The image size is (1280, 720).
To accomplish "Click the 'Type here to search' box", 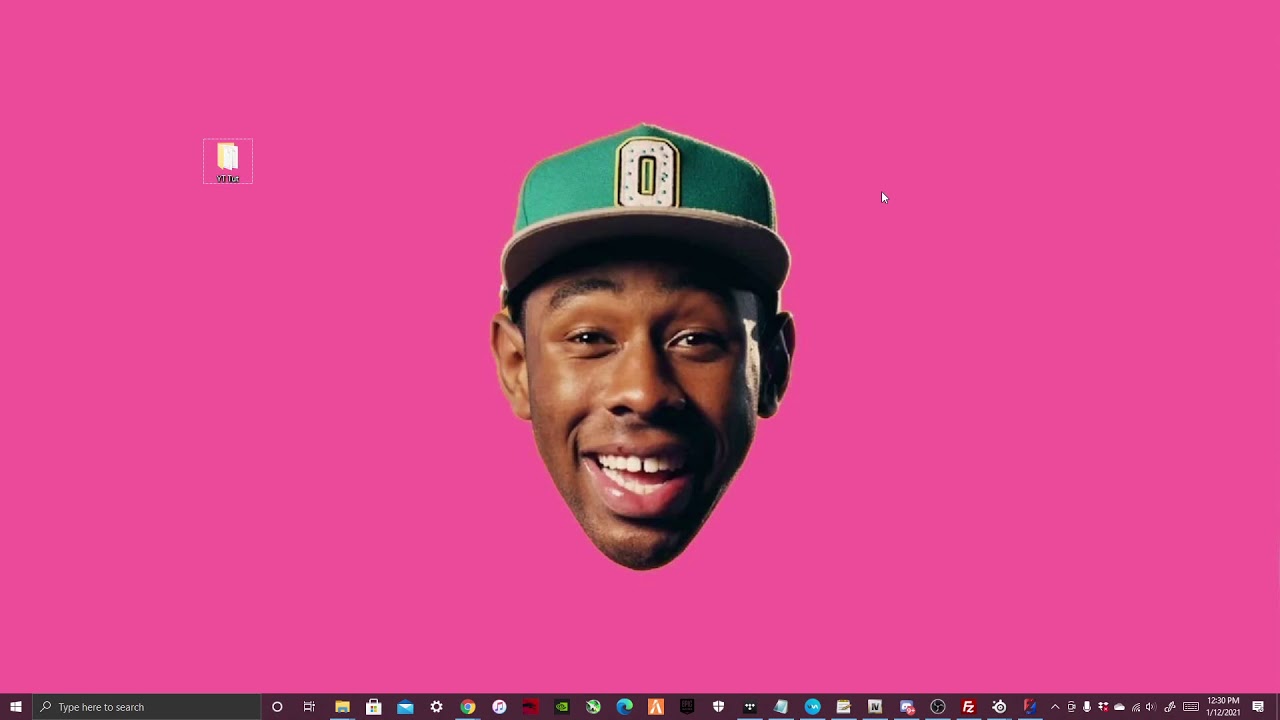I will click(x=150, y=707).
